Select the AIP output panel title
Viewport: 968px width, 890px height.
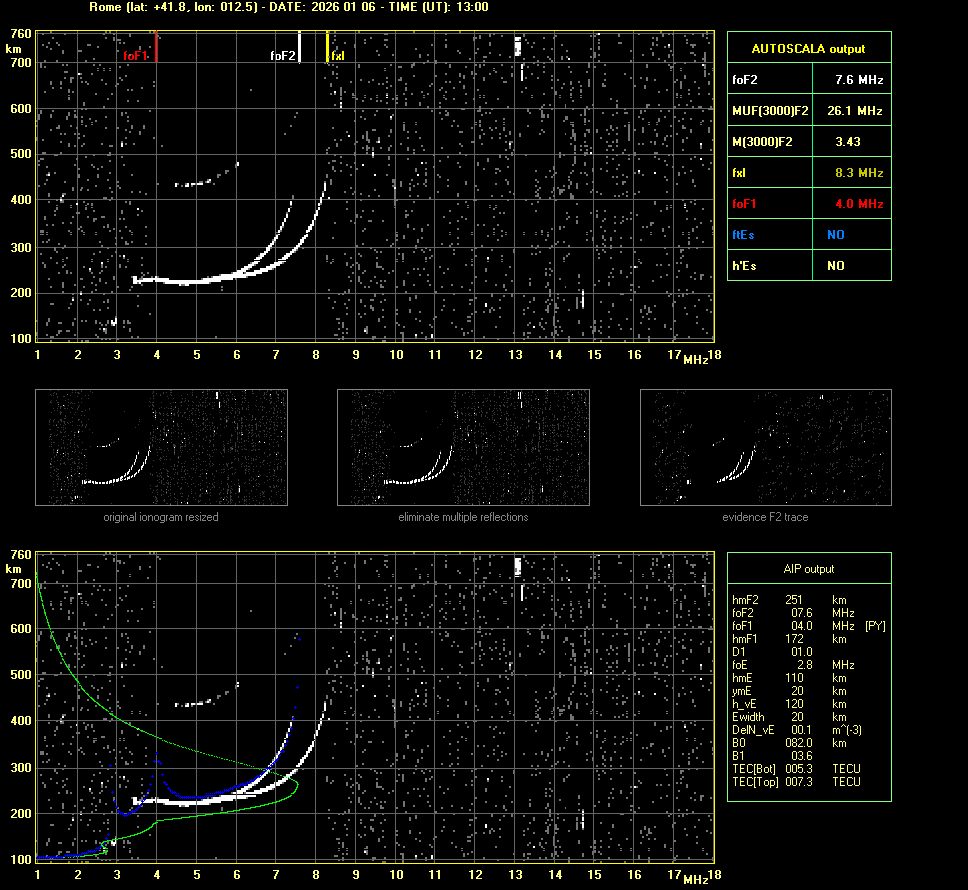[x=808, y=569]
